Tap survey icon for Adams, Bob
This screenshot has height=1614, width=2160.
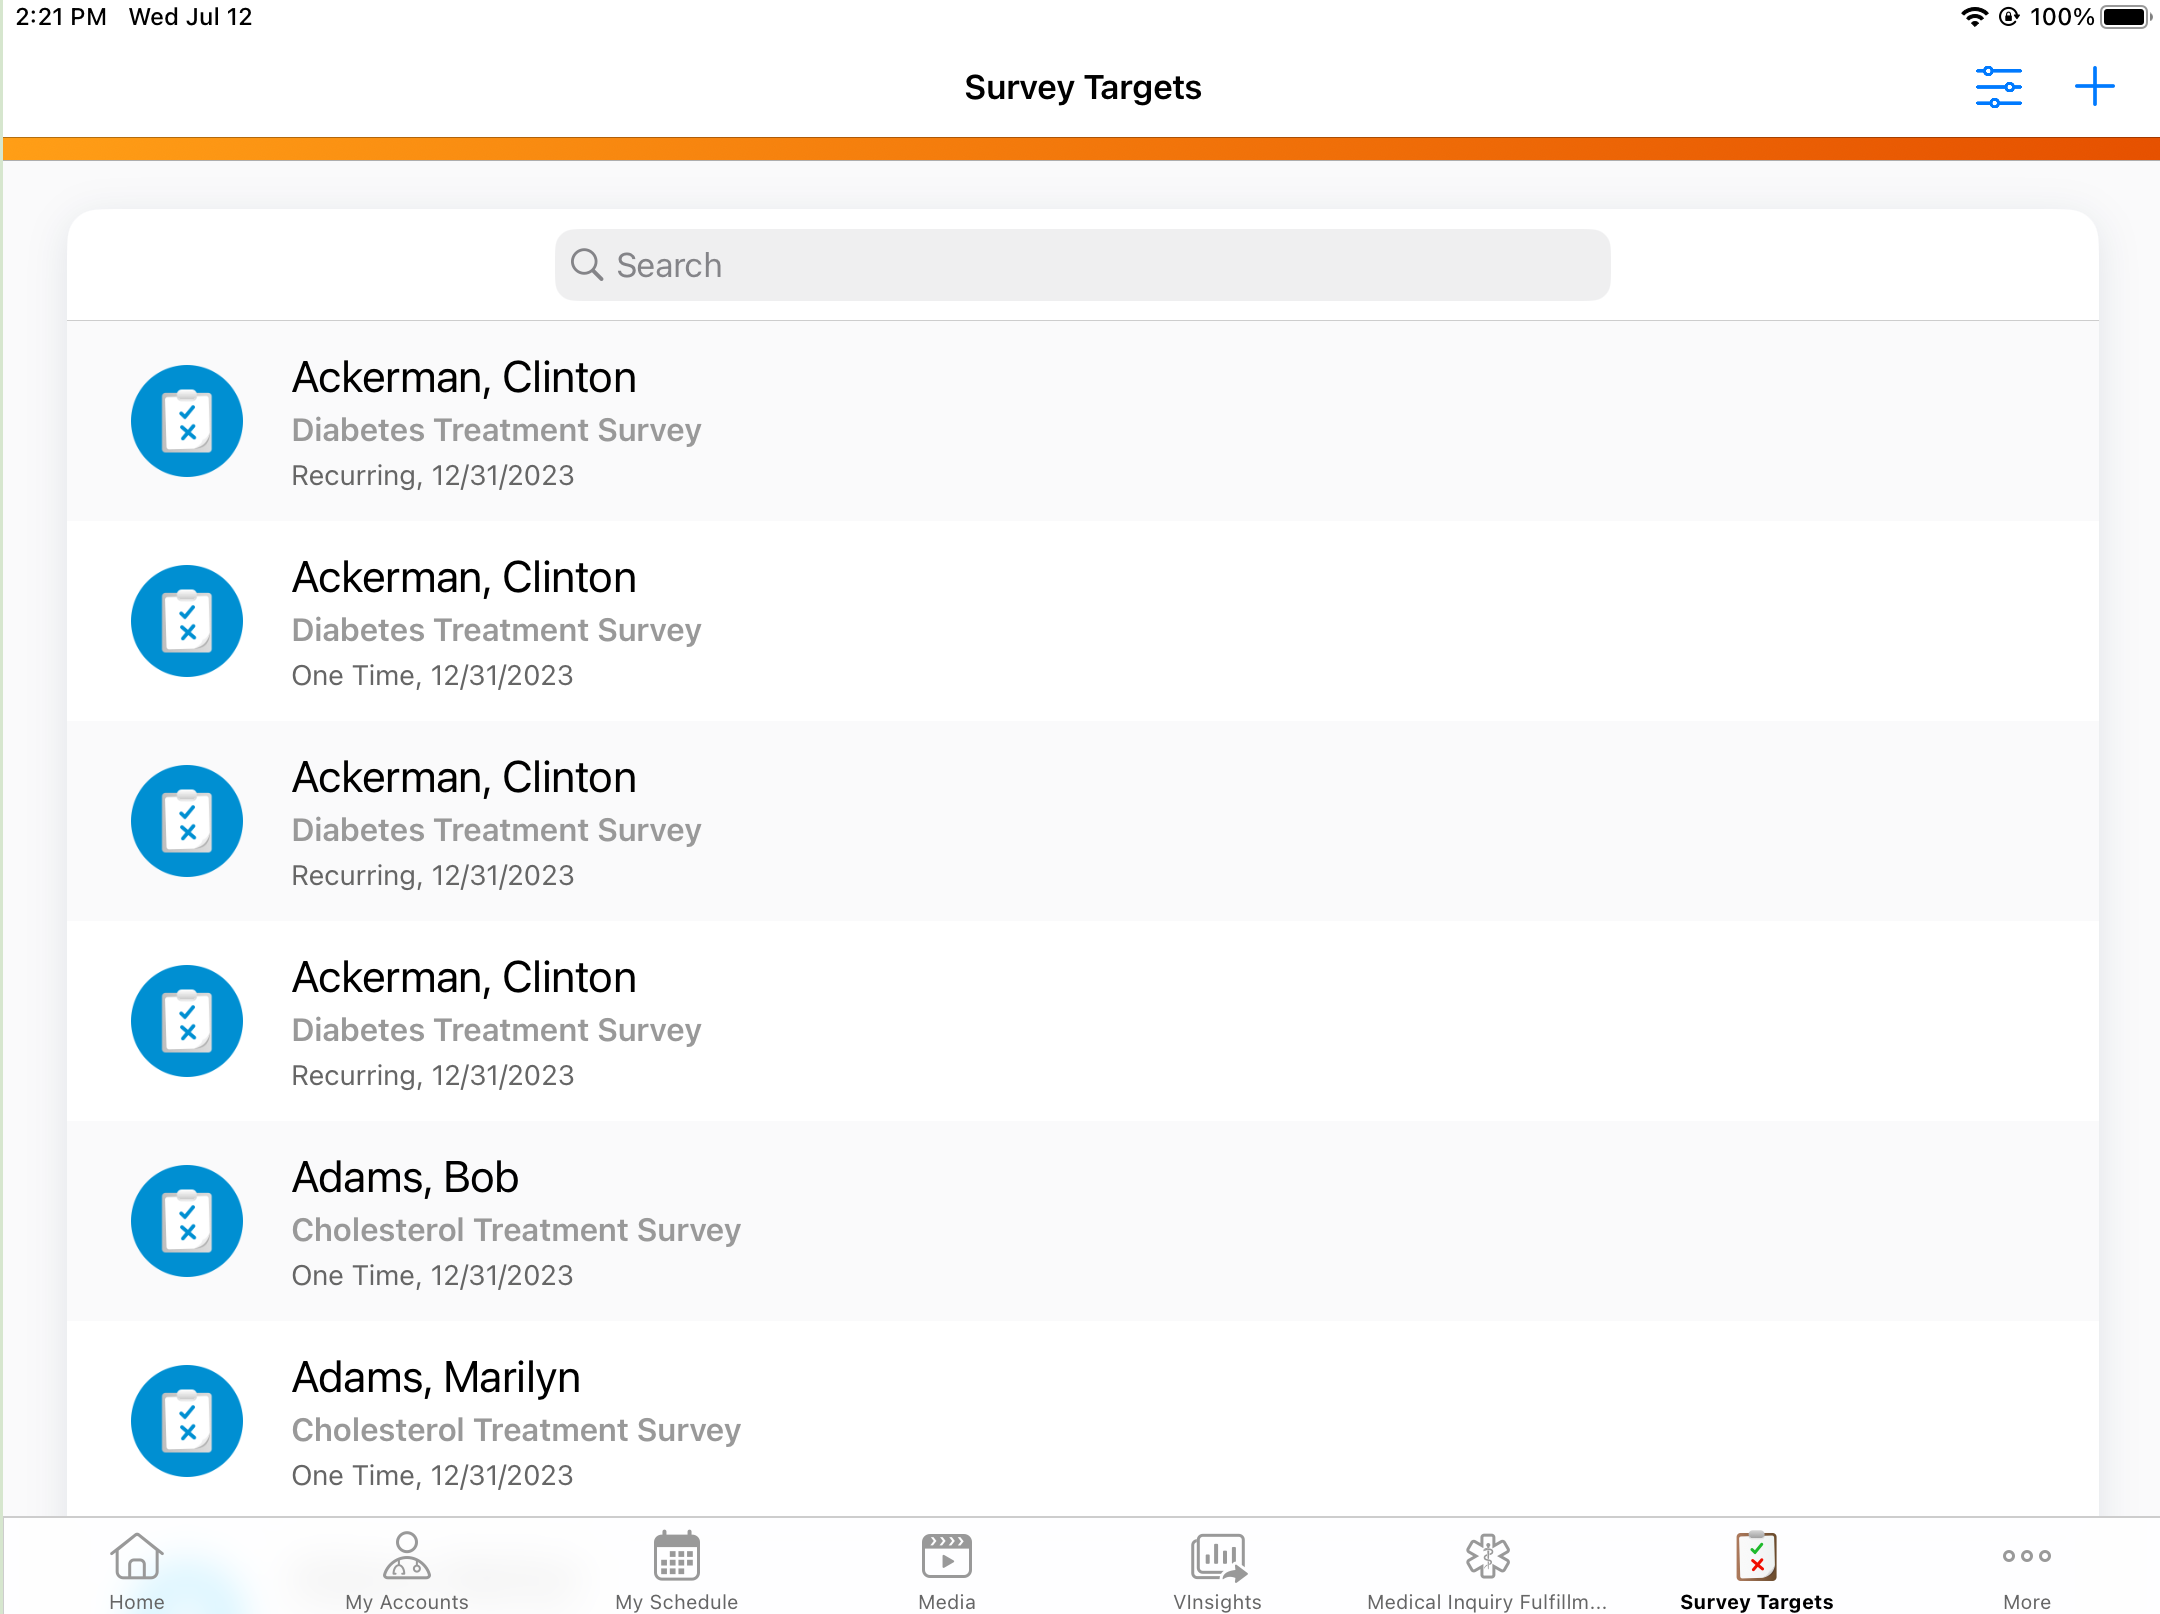(x=187, y=1220)
